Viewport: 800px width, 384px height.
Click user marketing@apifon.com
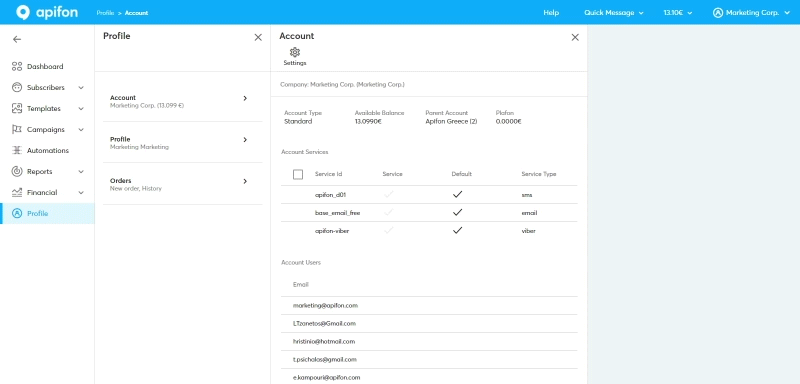point(326,305)
